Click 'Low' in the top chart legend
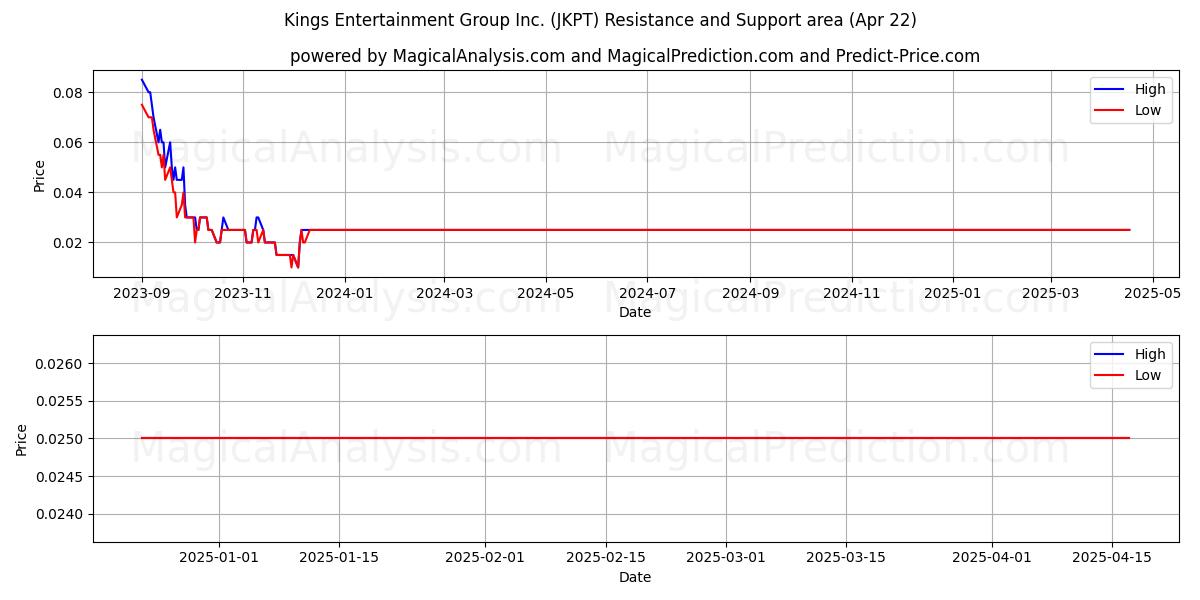 pyautogui.click(x=1148, y=111)
